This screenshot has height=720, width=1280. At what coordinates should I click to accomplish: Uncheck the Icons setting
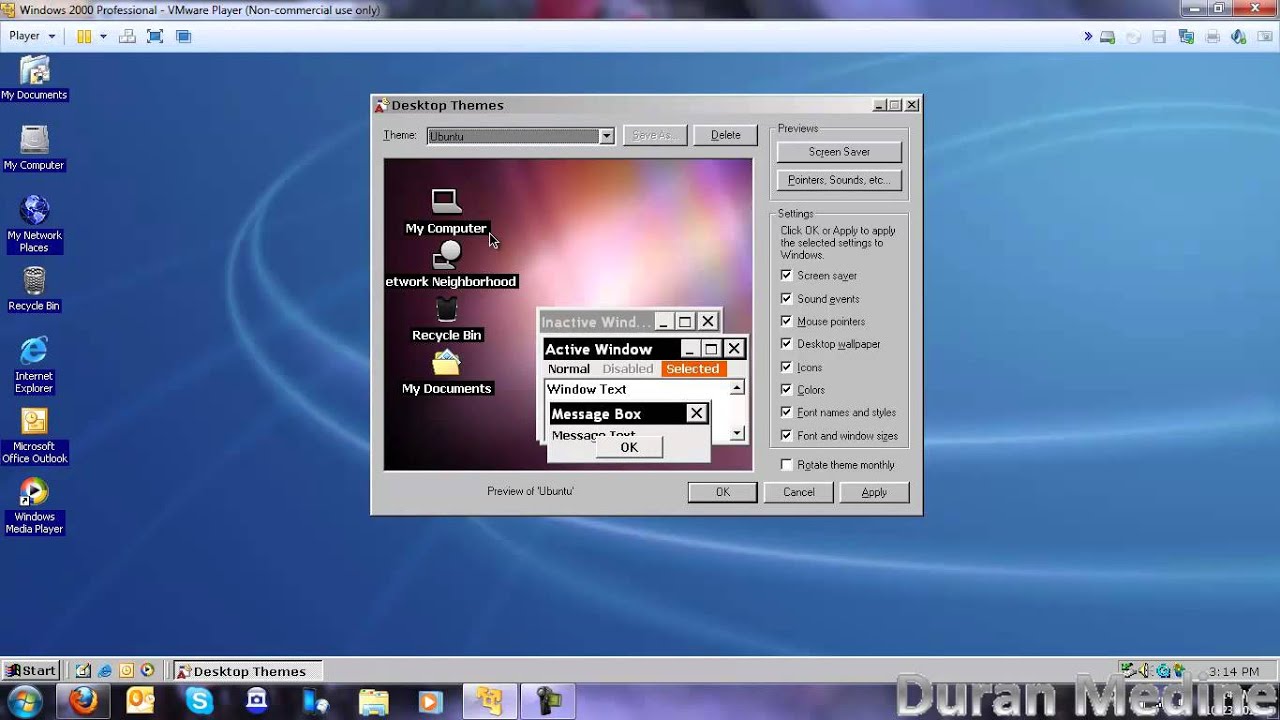coord(786,367)
